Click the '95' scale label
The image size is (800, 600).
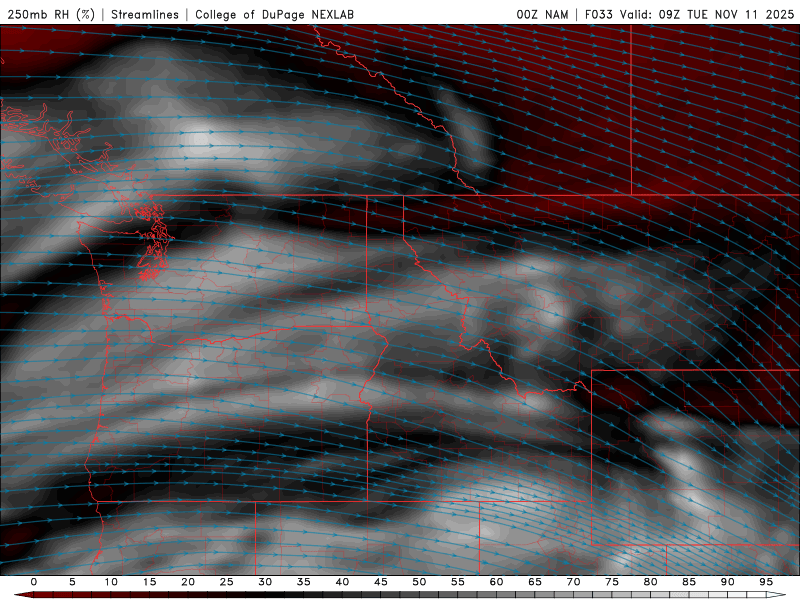(766, 582)
